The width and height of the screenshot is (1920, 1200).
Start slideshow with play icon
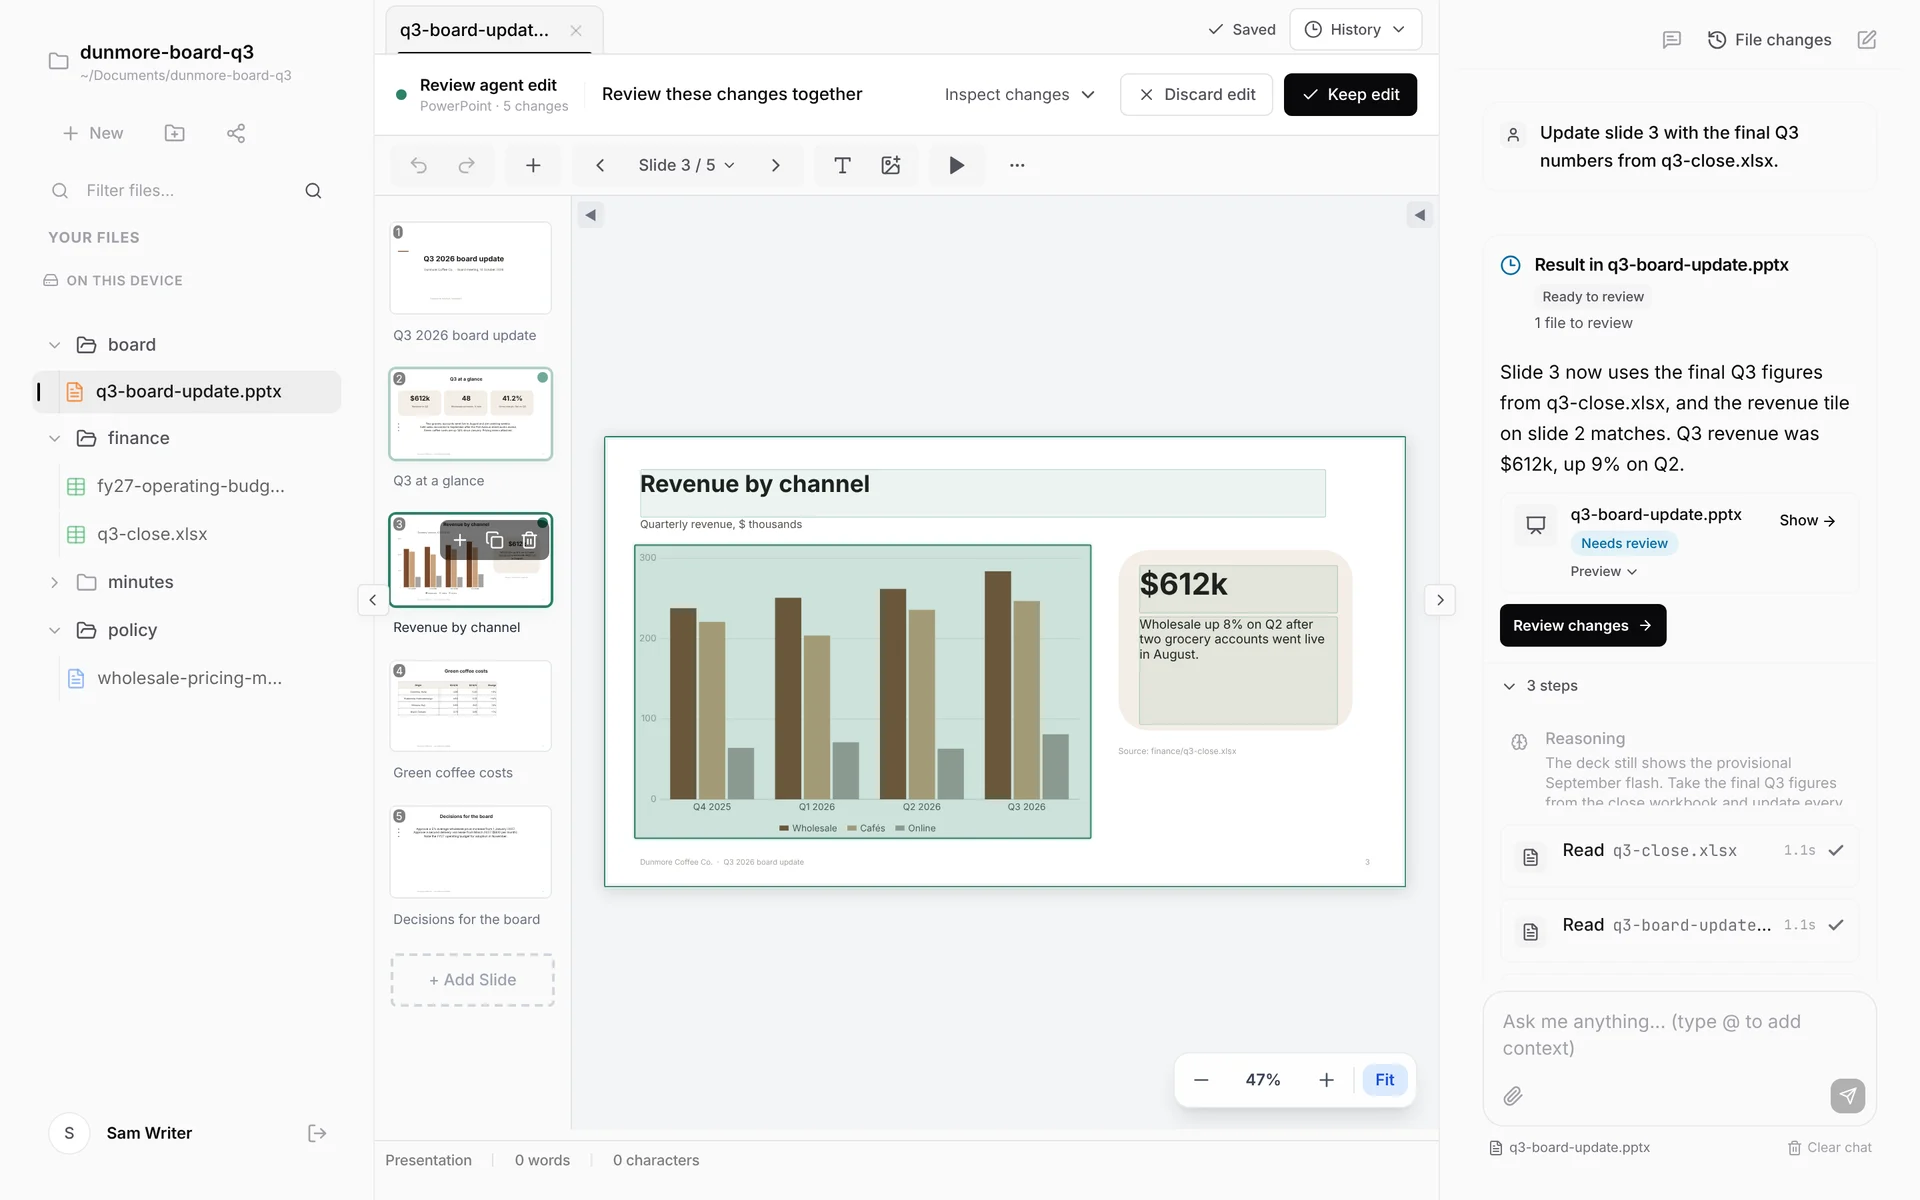coord(957,165)
